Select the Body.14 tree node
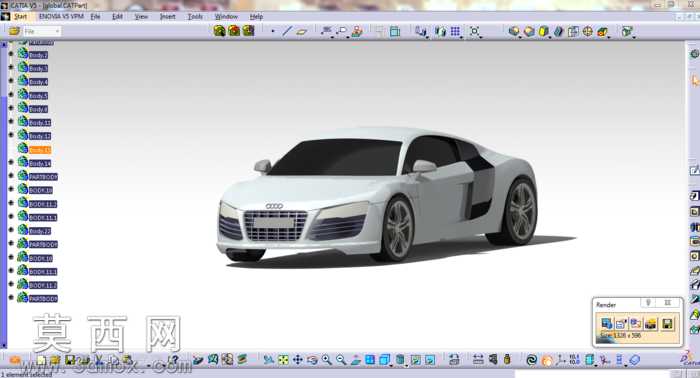Image resolution: width=700 pixels, height=378 pixels. [40, 163]
